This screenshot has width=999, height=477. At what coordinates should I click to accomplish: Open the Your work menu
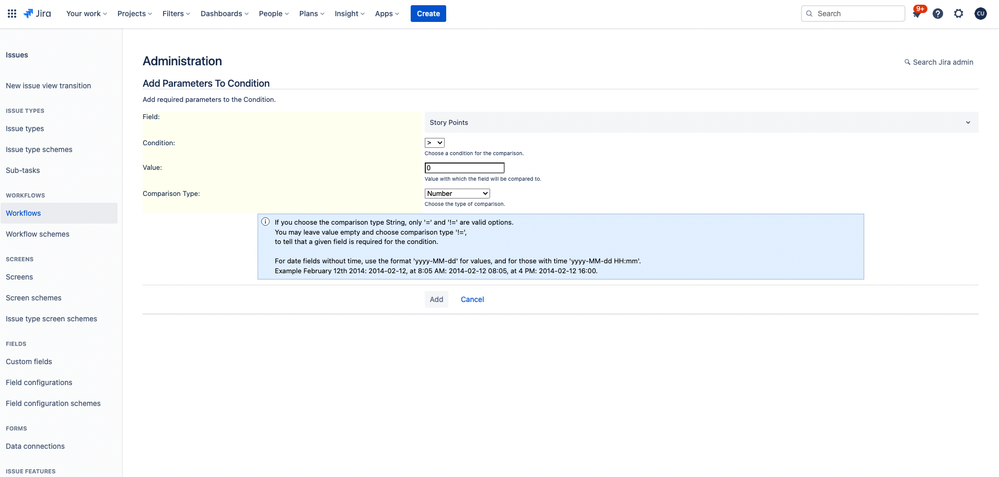[x=87, y=13]
